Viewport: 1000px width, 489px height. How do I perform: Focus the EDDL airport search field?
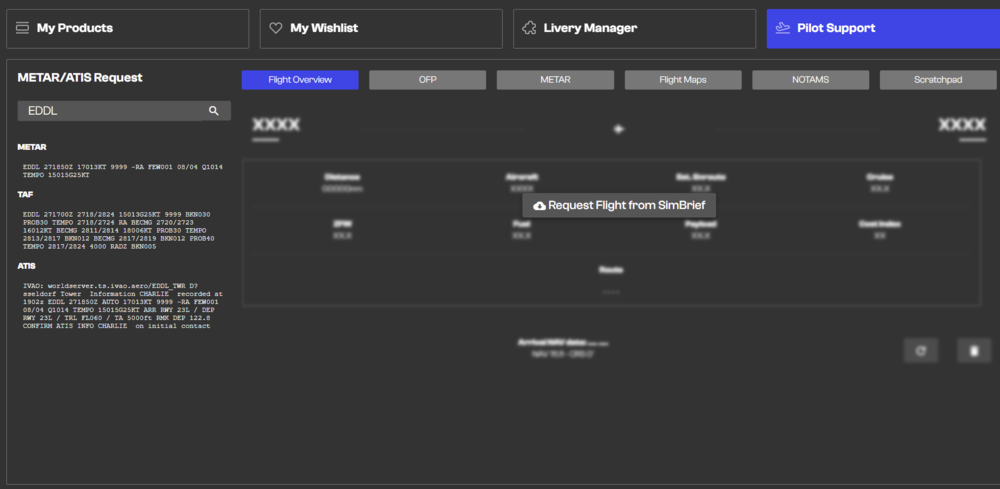110,111
